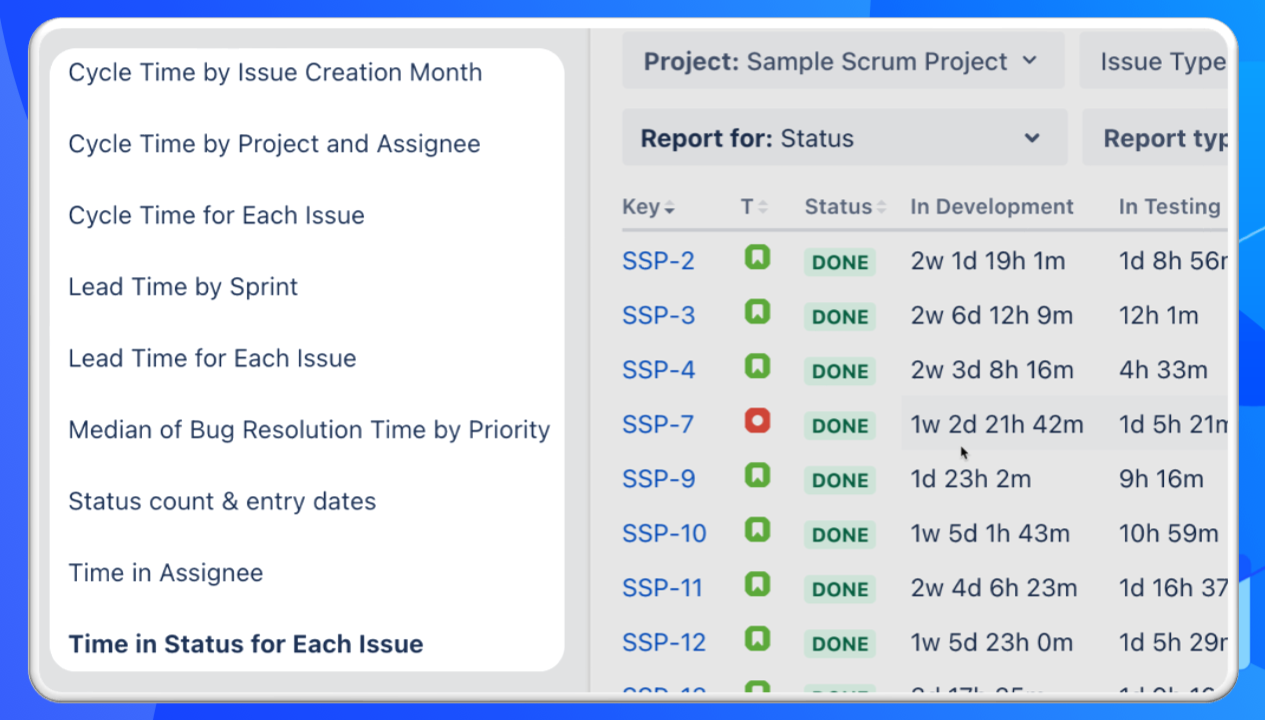Select Median of Bug Resolution Time by Priority

click(309, 430)
